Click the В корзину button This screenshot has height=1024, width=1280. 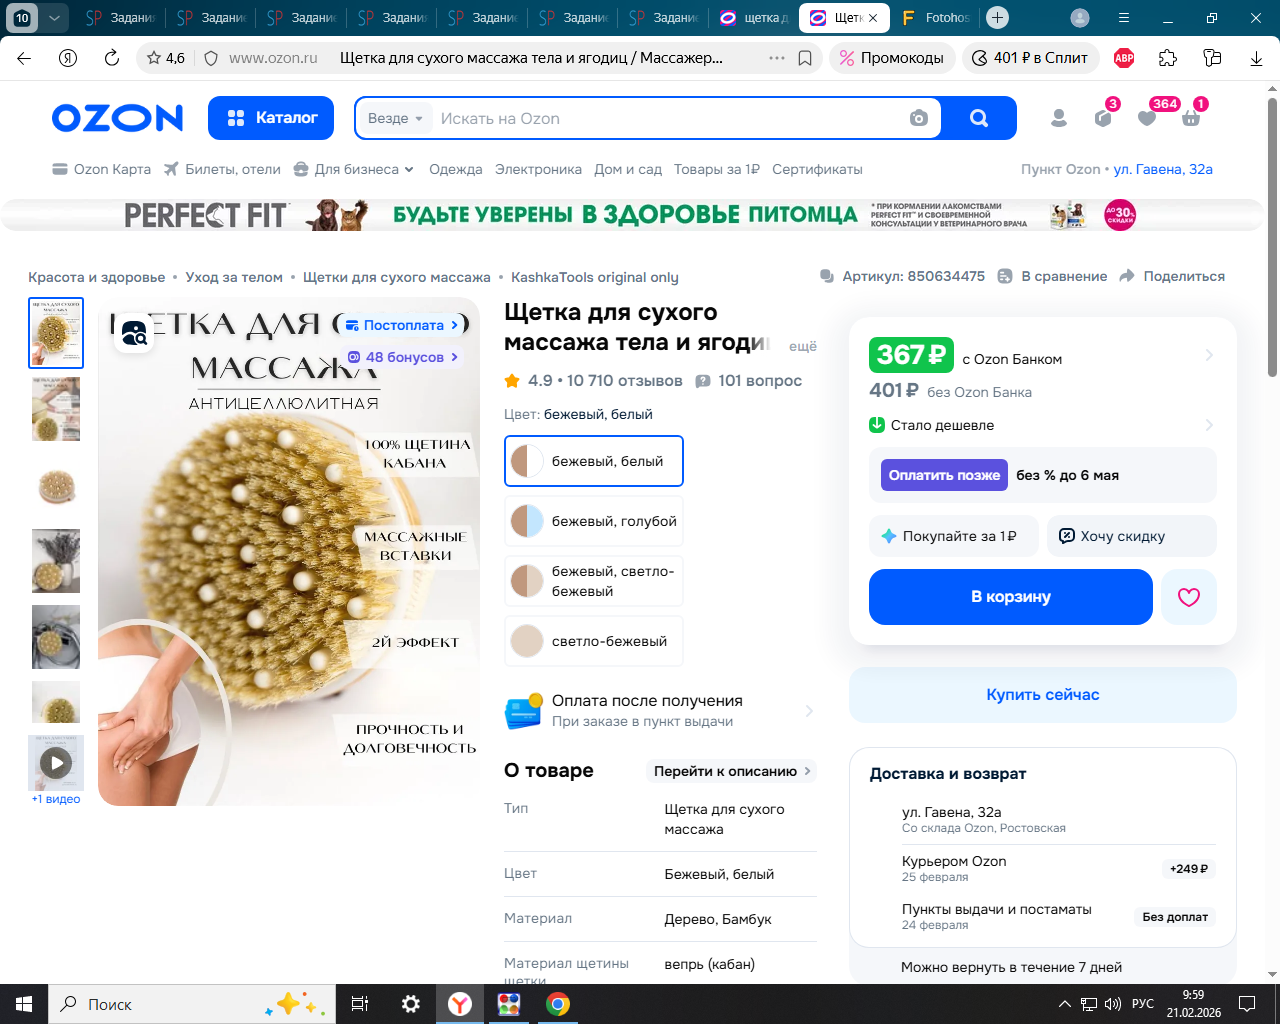click(1011, 597)
